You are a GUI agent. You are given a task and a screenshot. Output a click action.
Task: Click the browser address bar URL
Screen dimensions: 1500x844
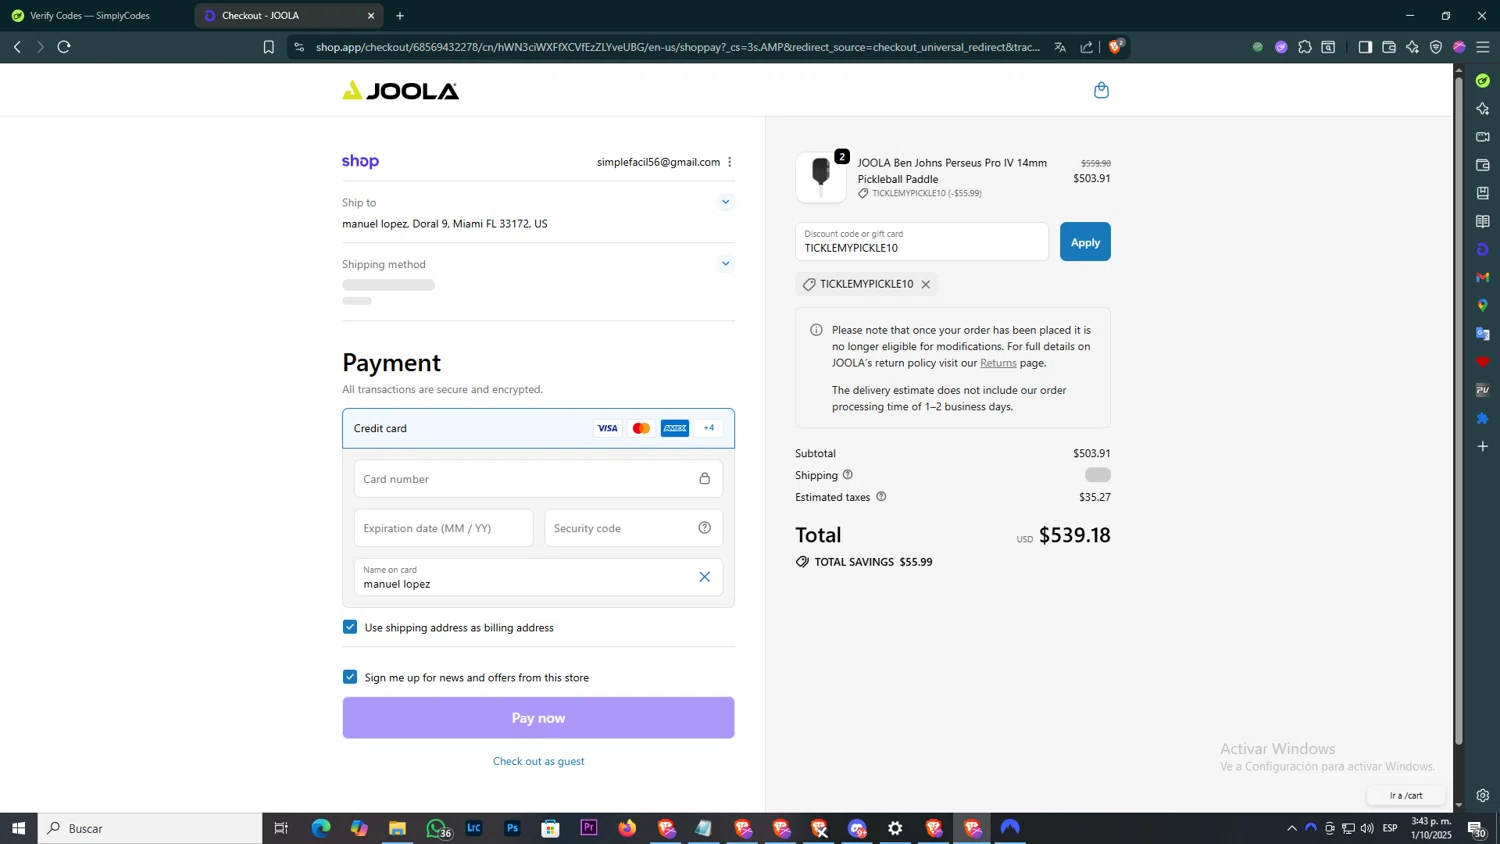tap(678, 47)
